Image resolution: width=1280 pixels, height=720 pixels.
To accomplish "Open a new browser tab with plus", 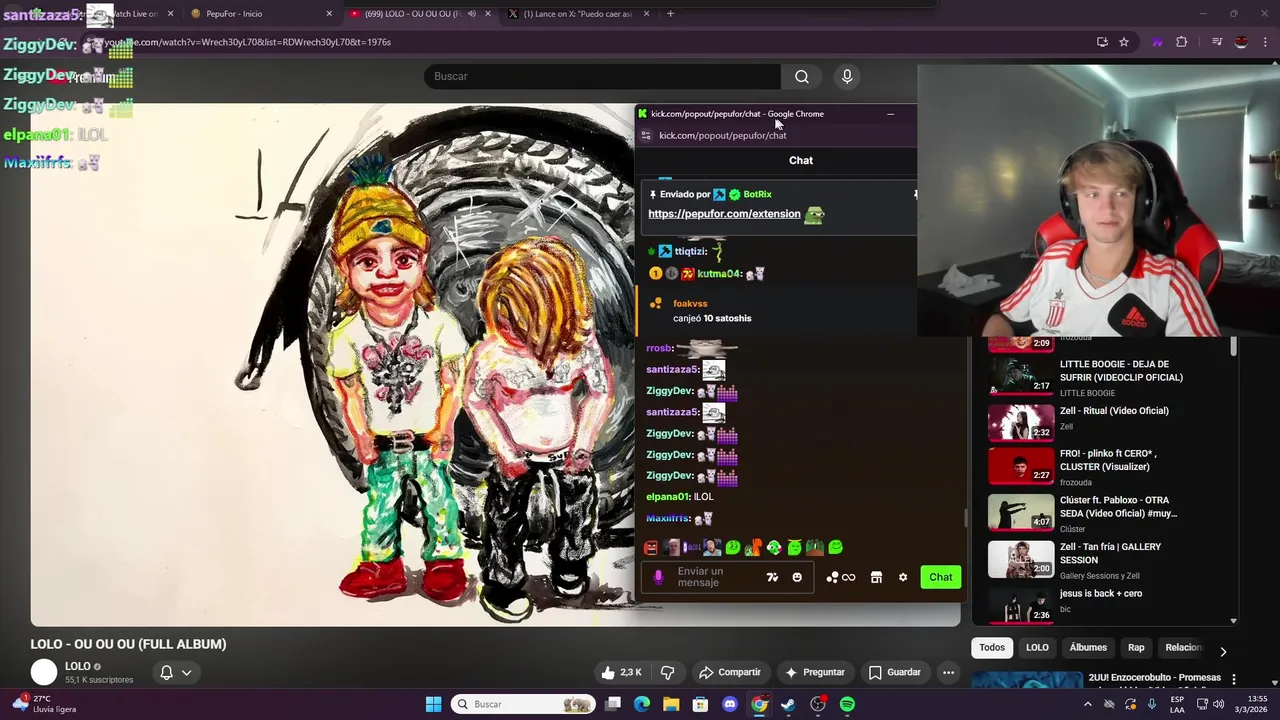I will click(670, 14).
